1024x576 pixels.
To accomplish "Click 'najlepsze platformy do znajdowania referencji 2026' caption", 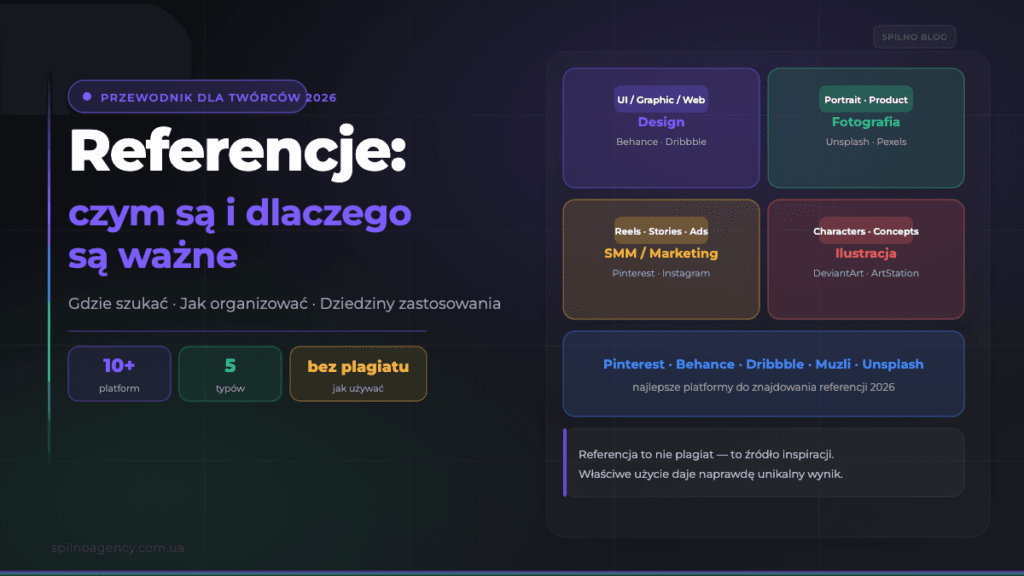I will [x=763, y=387].
